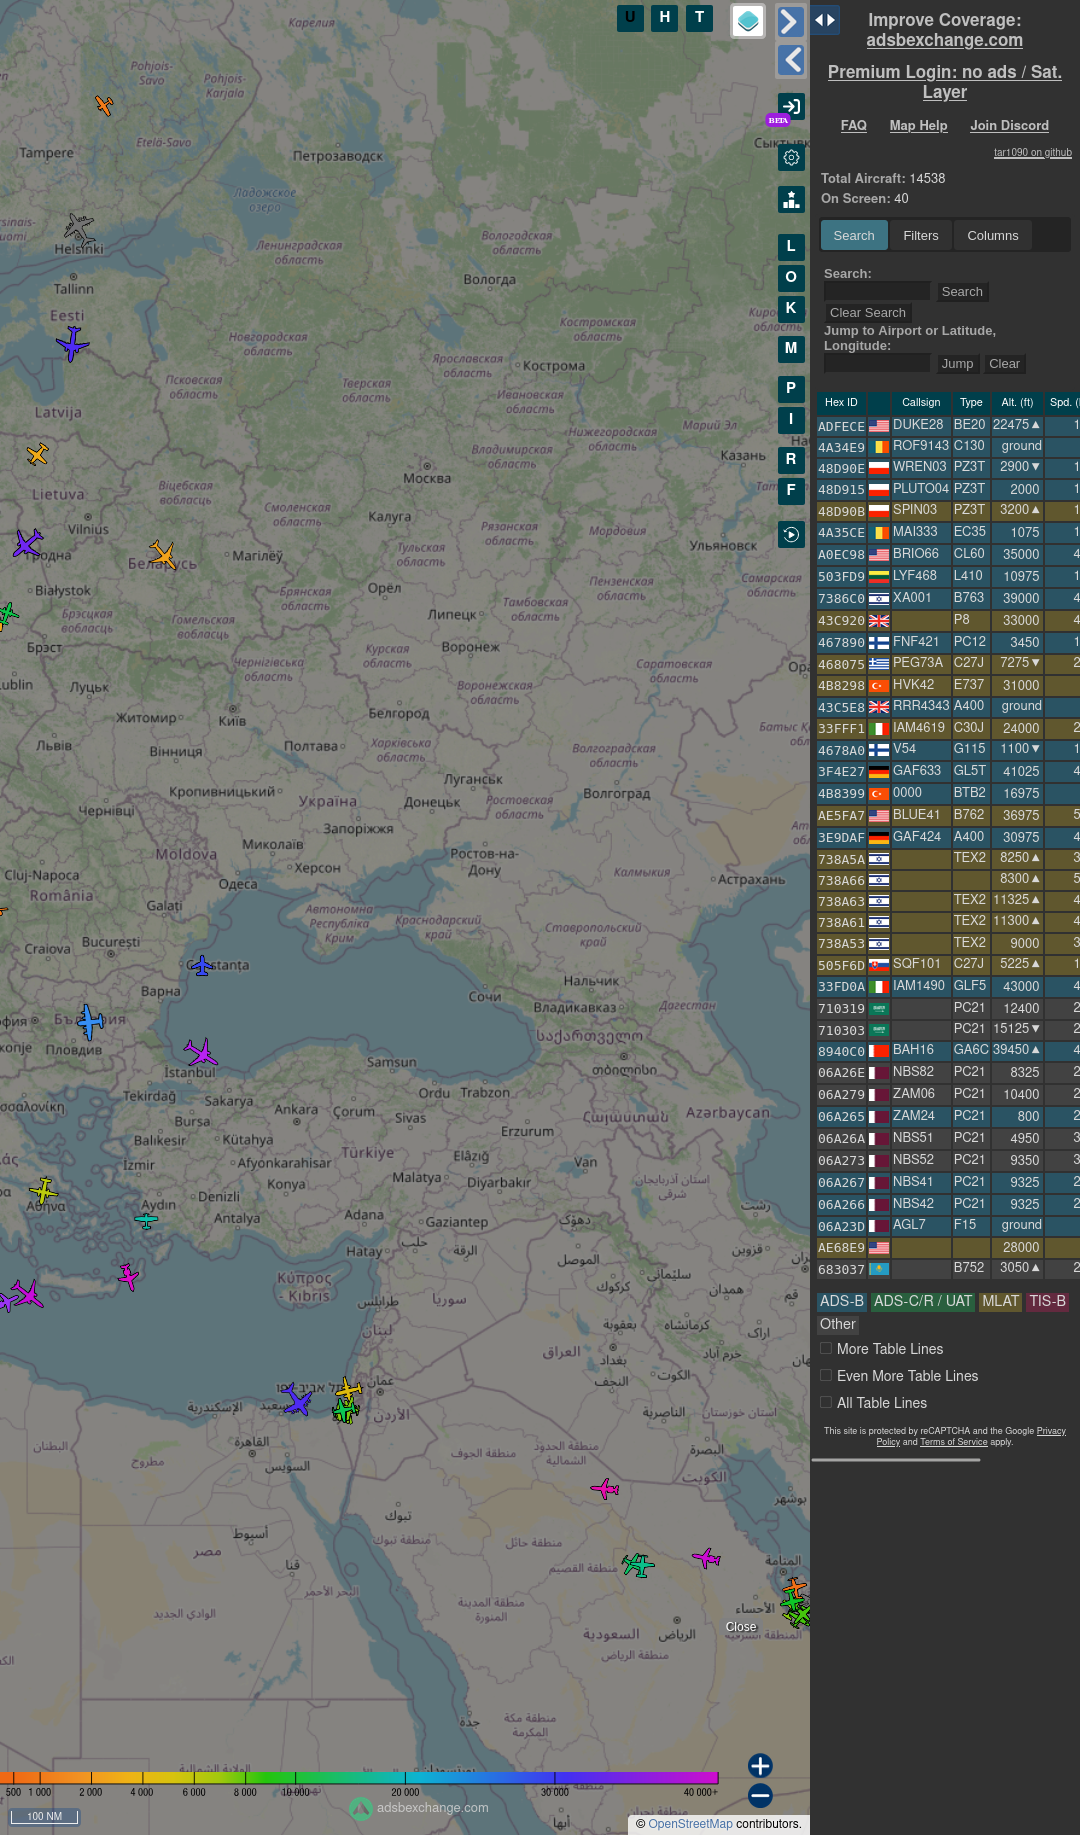Tick the All Table Lines checkbox
This screenshot has width=1080, height=1835.
[x=826, y=1402]
